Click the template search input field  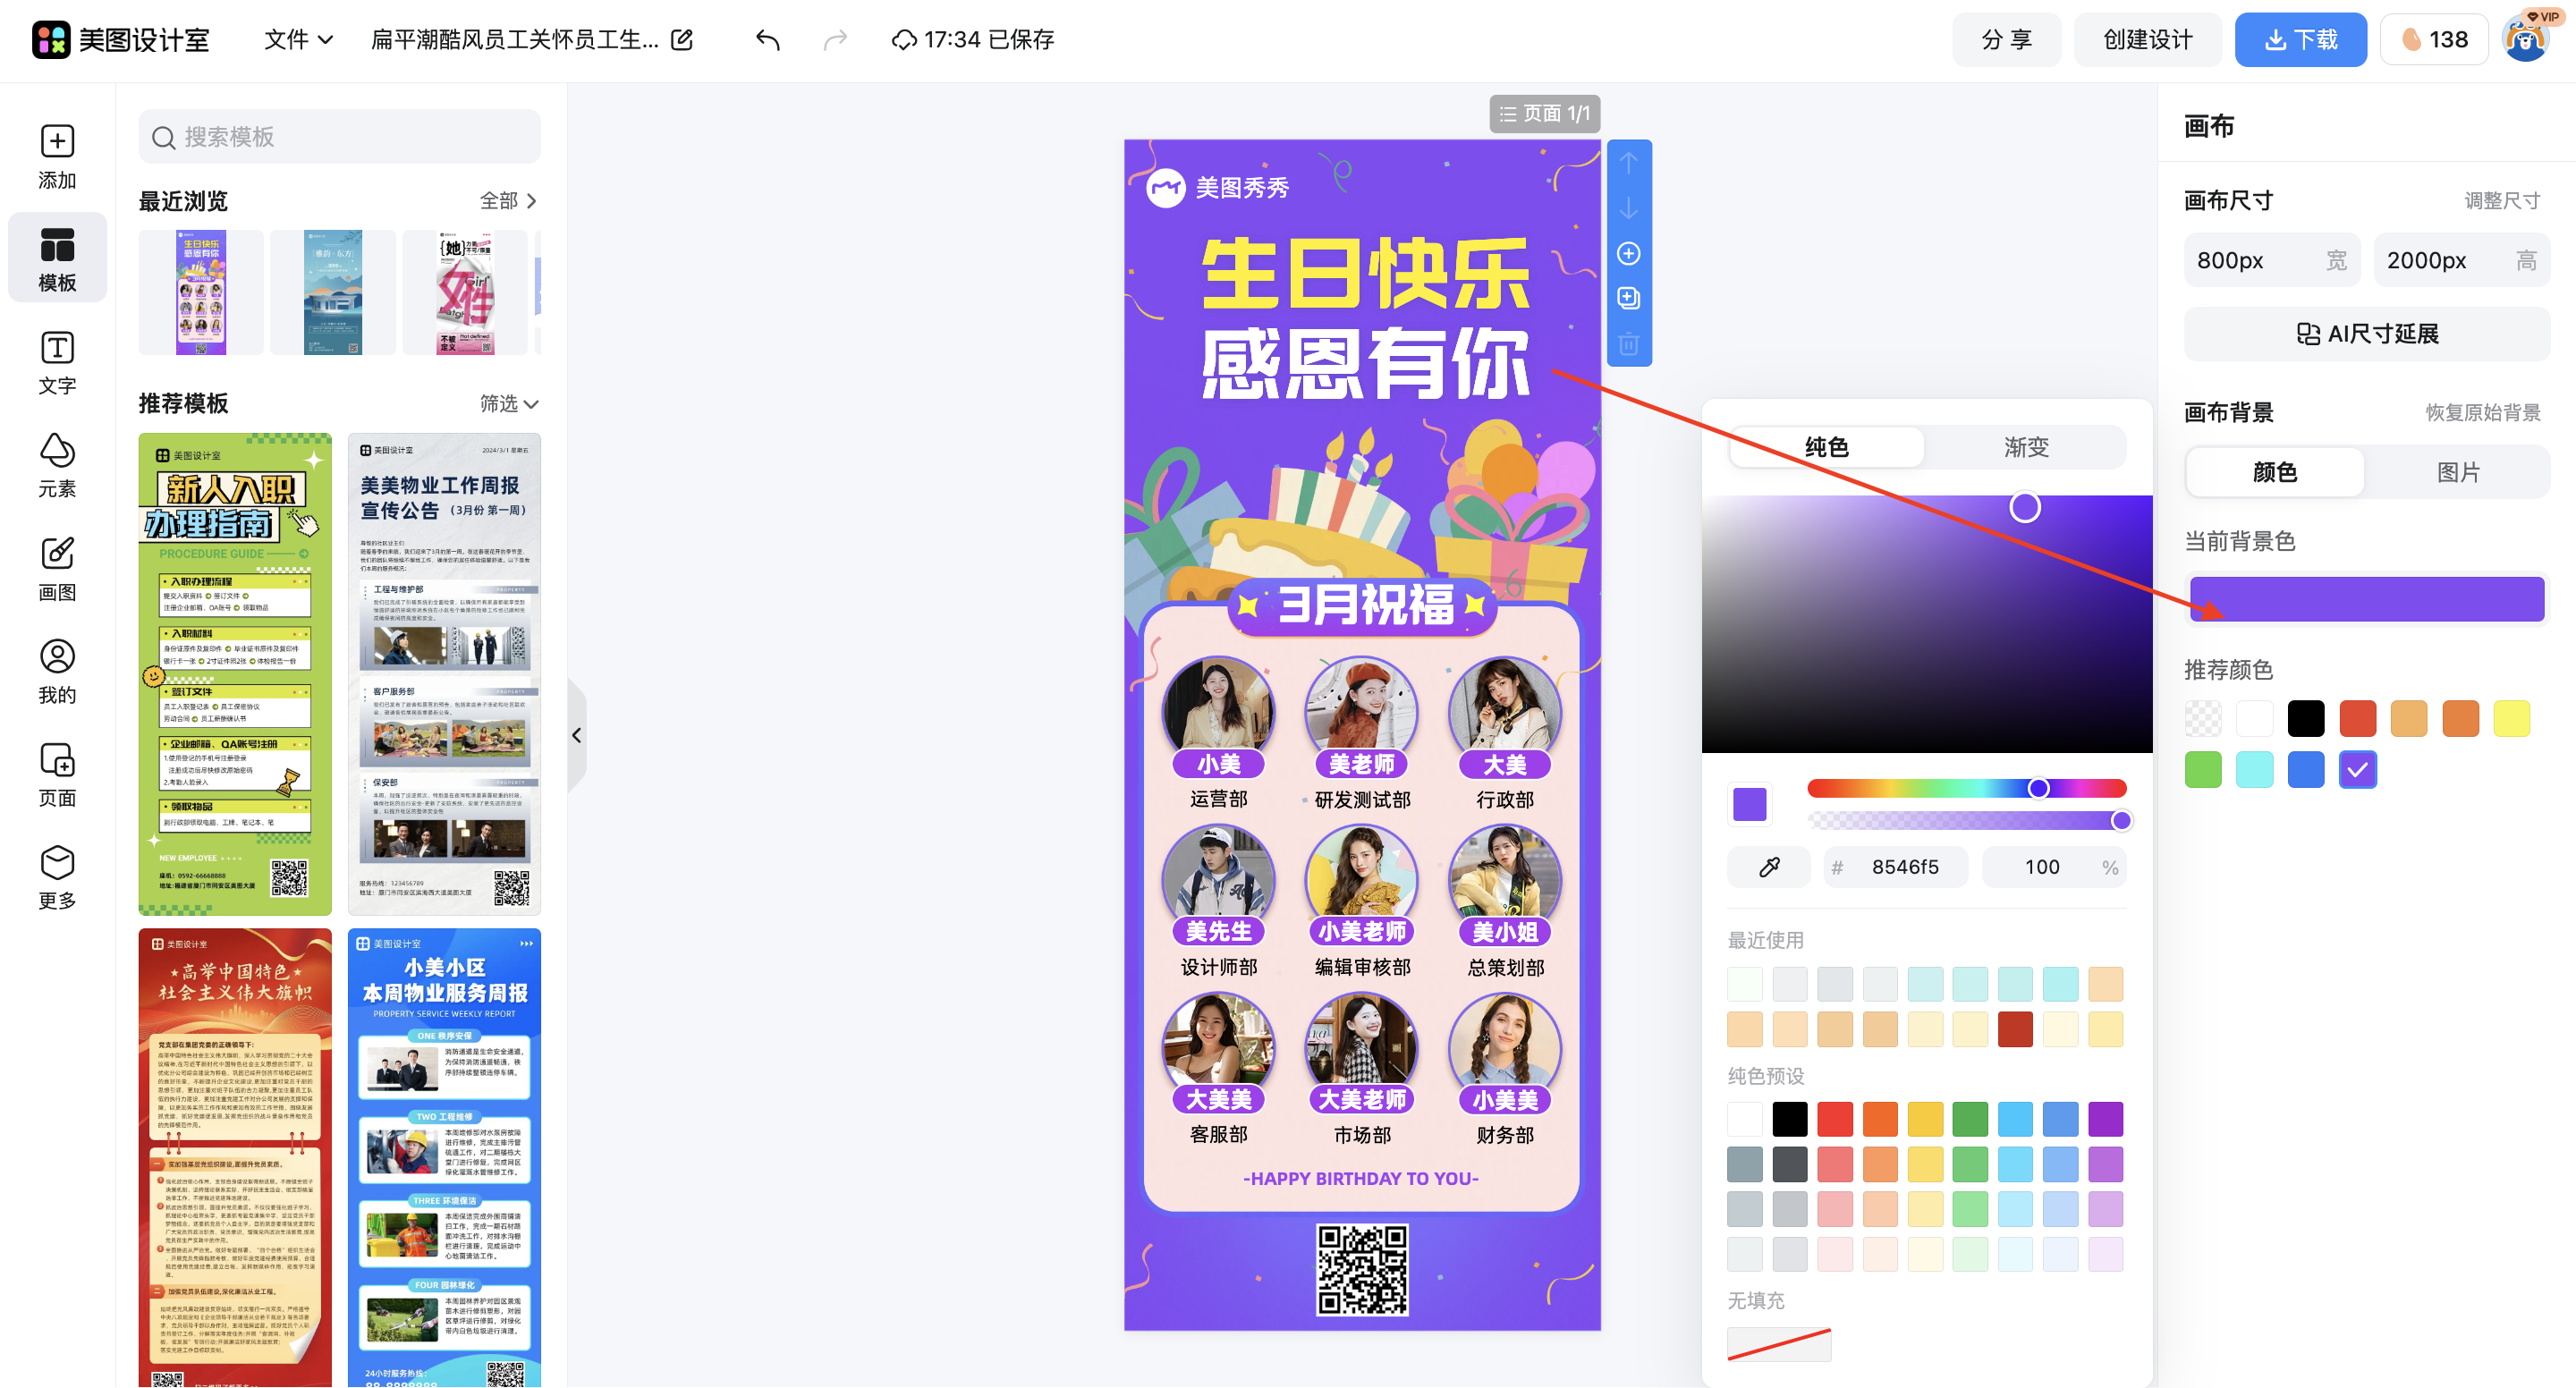(x=340, y=136)
